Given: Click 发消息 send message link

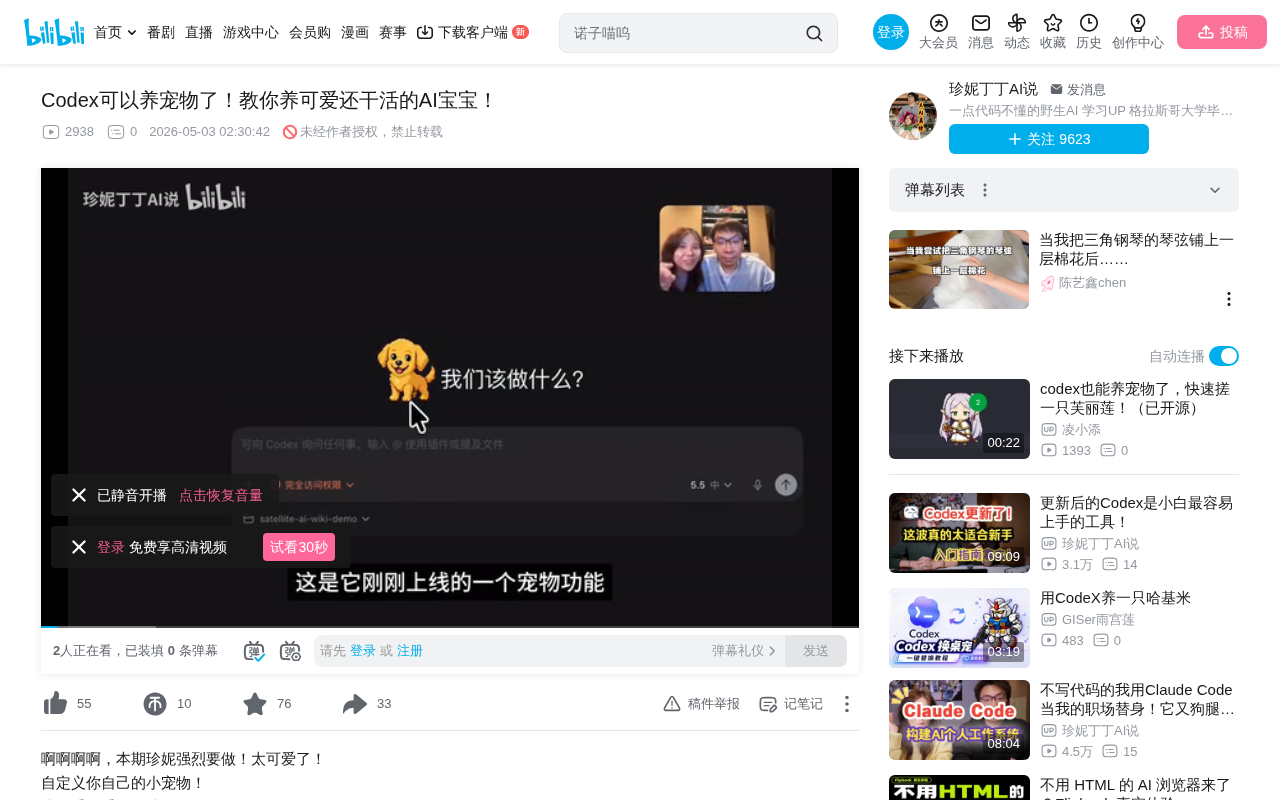Looking at the screenshot, I should (x=1078, y=89).
